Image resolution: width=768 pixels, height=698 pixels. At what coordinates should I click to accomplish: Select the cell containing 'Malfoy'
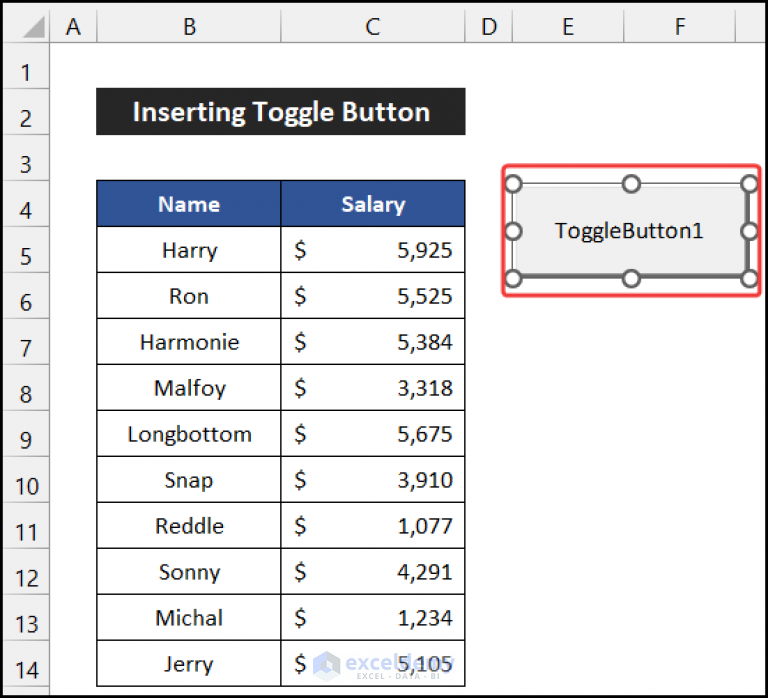point(189,387)
